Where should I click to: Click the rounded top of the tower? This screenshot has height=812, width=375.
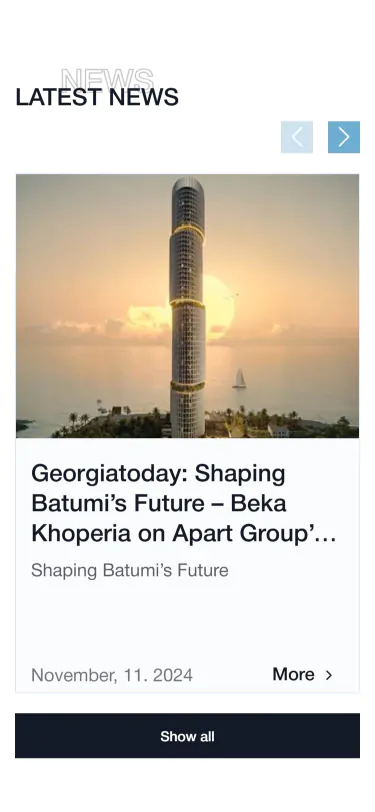[188, 186]
